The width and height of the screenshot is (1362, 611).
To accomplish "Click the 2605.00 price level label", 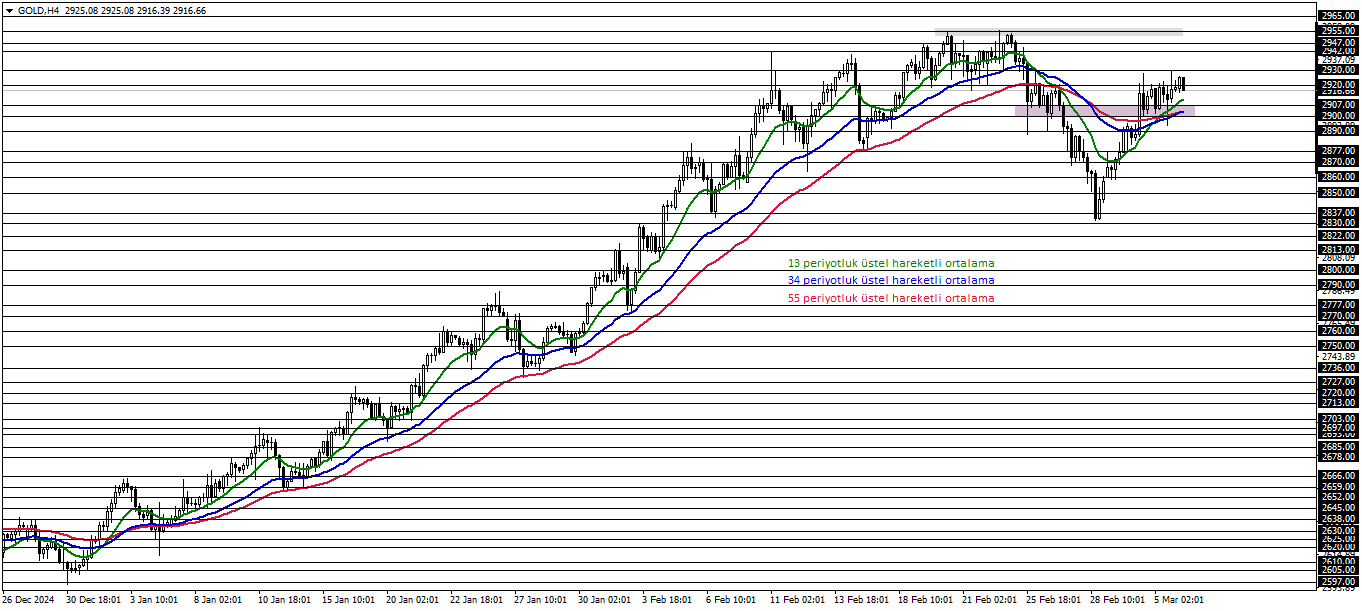I will [x=1338, y=570].
